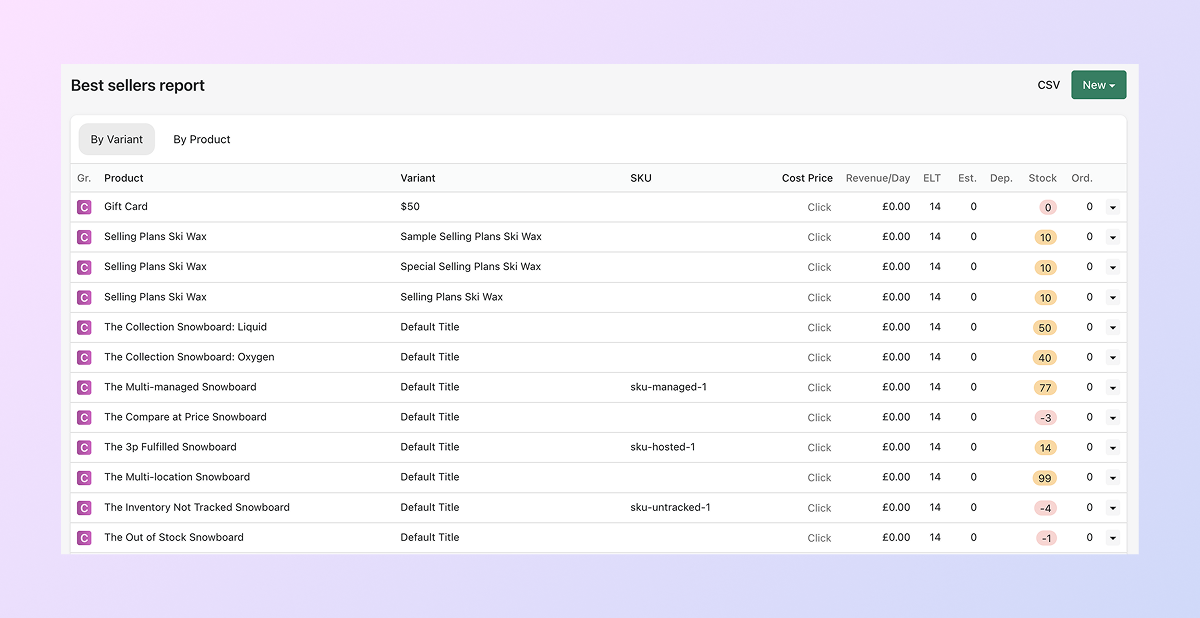Open actions dropdown for Sample Selling Plans Ski Wax
The width and height of the screenshot is (1200, 618).
tap(1112, 237)
